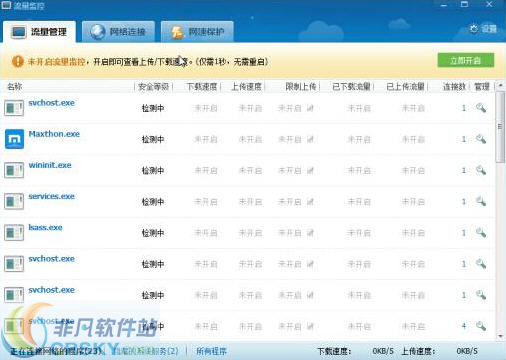
Task: Click 未开启 uploaded traffic for Maxthon.exe
Action: coord(413,139)
